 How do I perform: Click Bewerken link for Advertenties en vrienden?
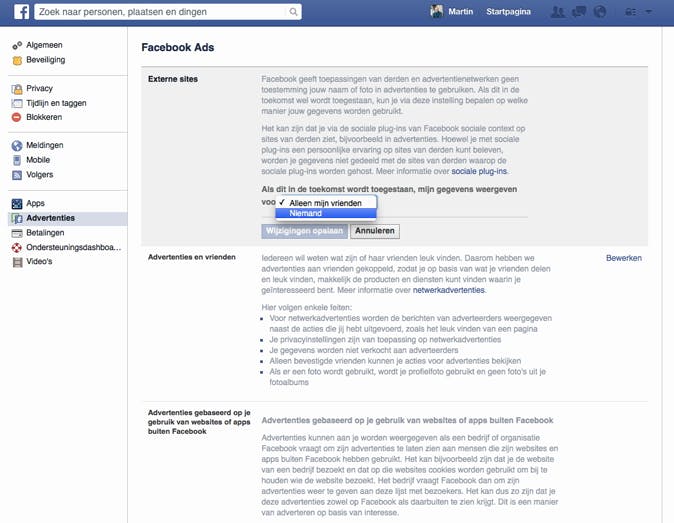pyautogui.click(x=624, y=258)
